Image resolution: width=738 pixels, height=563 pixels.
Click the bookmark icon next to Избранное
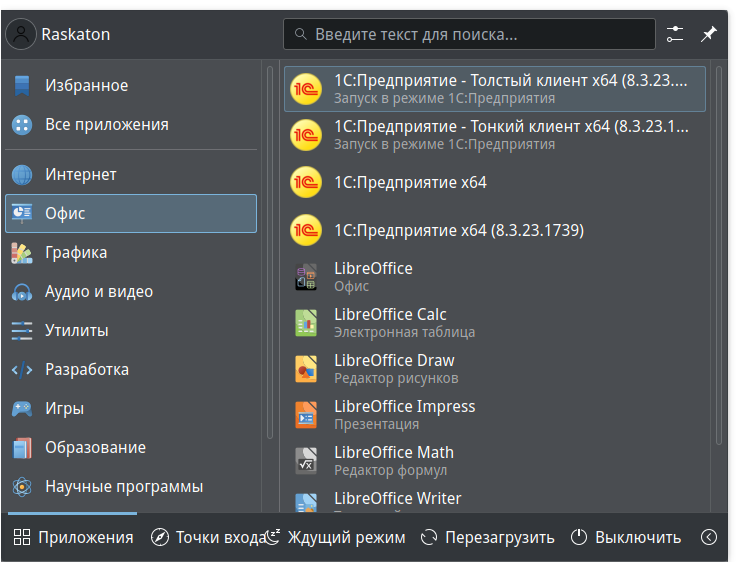pos(22,86)
